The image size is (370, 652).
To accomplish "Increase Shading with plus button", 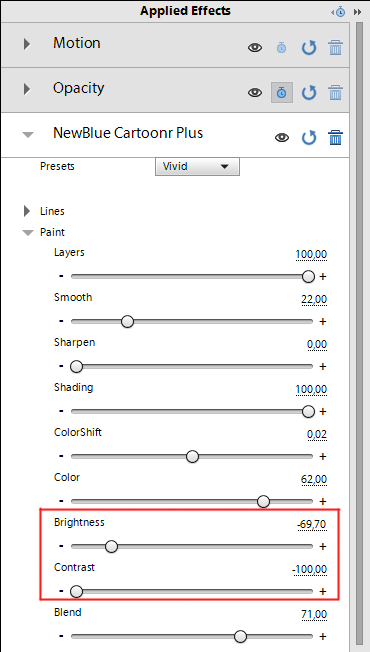I will pos(323,412).
